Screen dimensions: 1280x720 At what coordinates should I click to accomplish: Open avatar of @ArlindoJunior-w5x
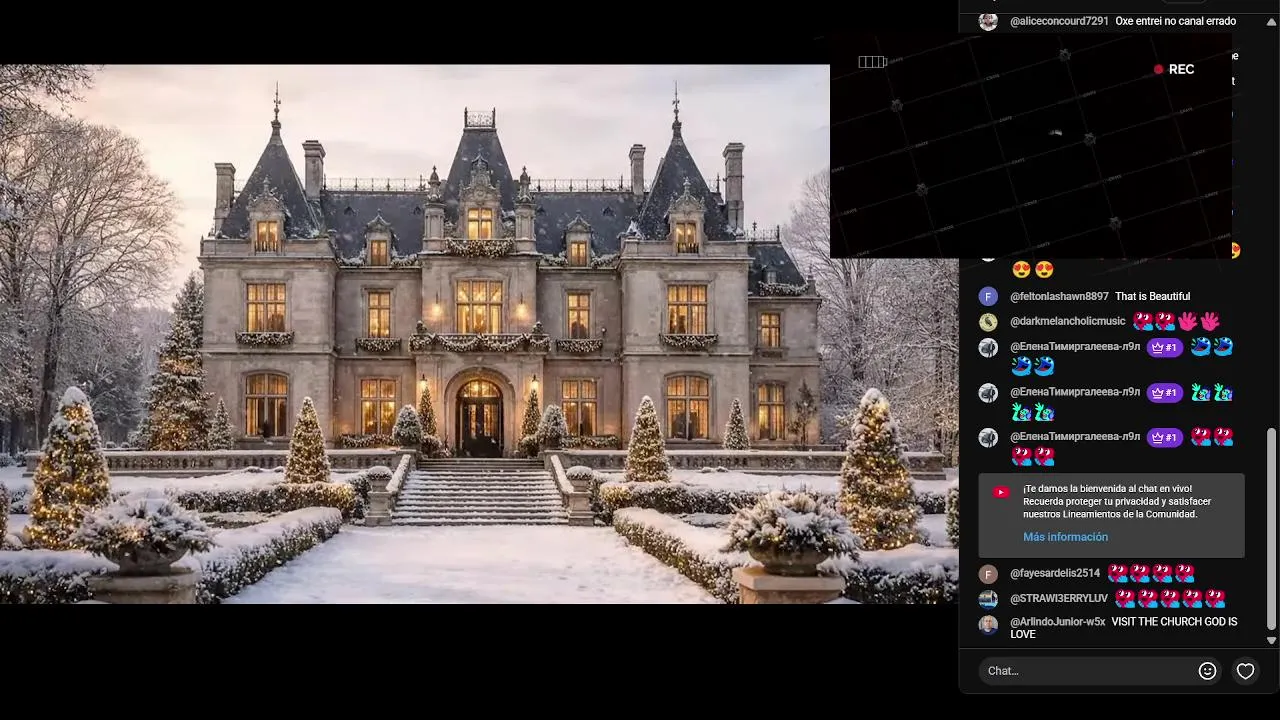(988, 625)
